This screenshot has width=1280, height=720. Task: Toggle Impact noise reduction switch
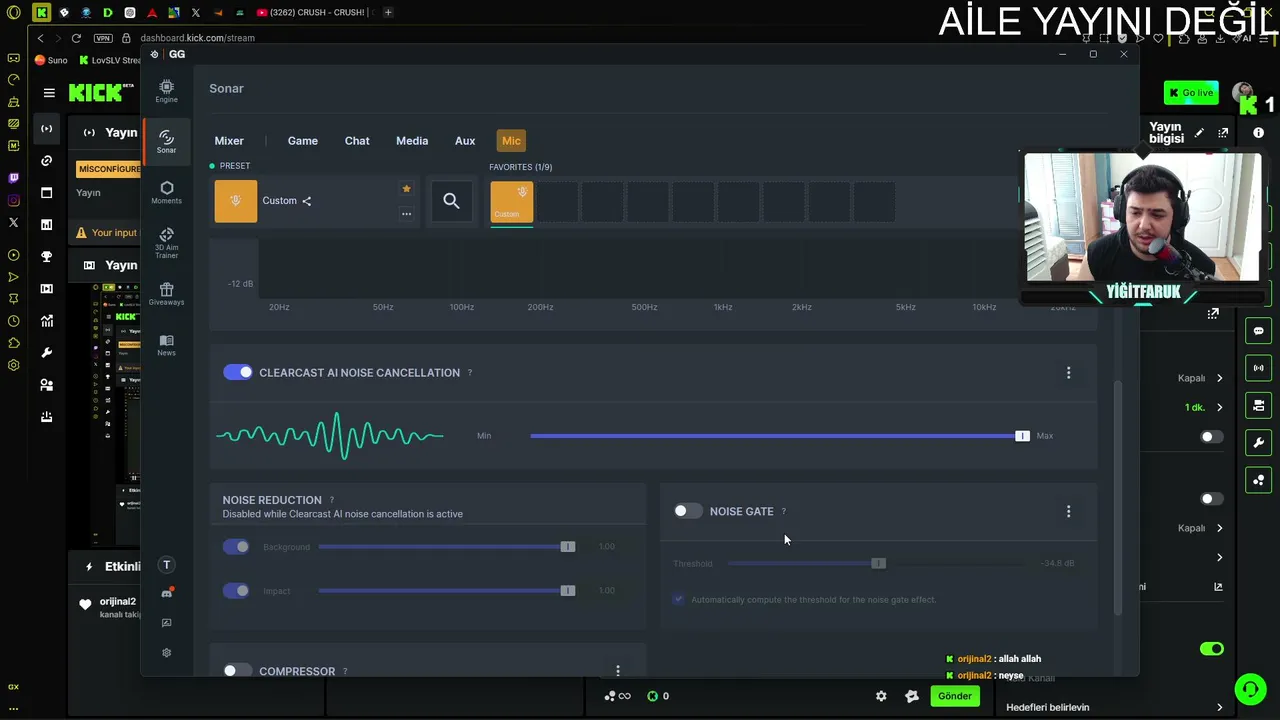tap(236, 591)
